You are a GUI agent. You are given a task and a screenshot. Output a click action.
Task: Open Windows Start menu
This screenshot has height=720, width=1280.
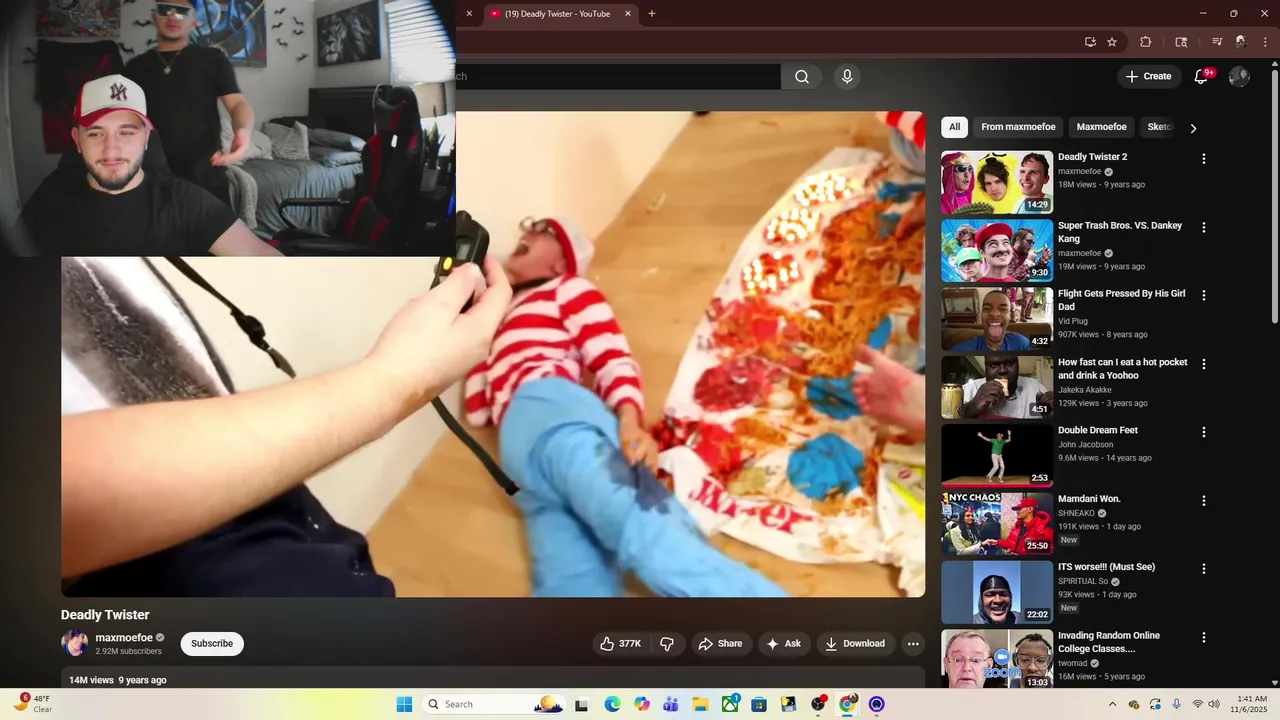pos(404,704)
